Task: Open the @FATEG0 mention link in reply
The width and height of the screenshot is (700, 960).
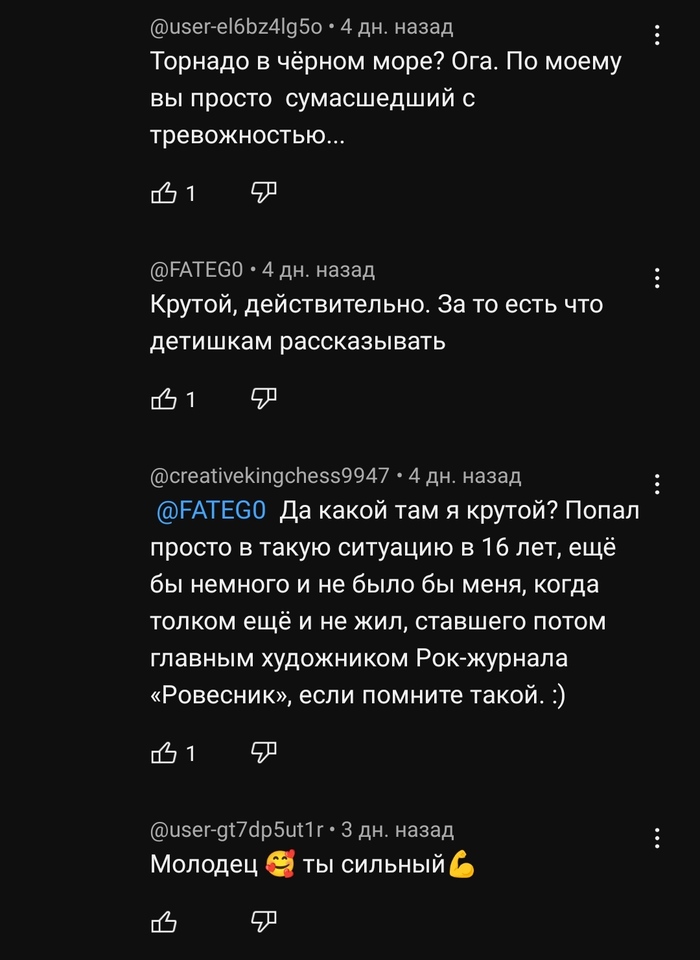Action: click(212, 511)
